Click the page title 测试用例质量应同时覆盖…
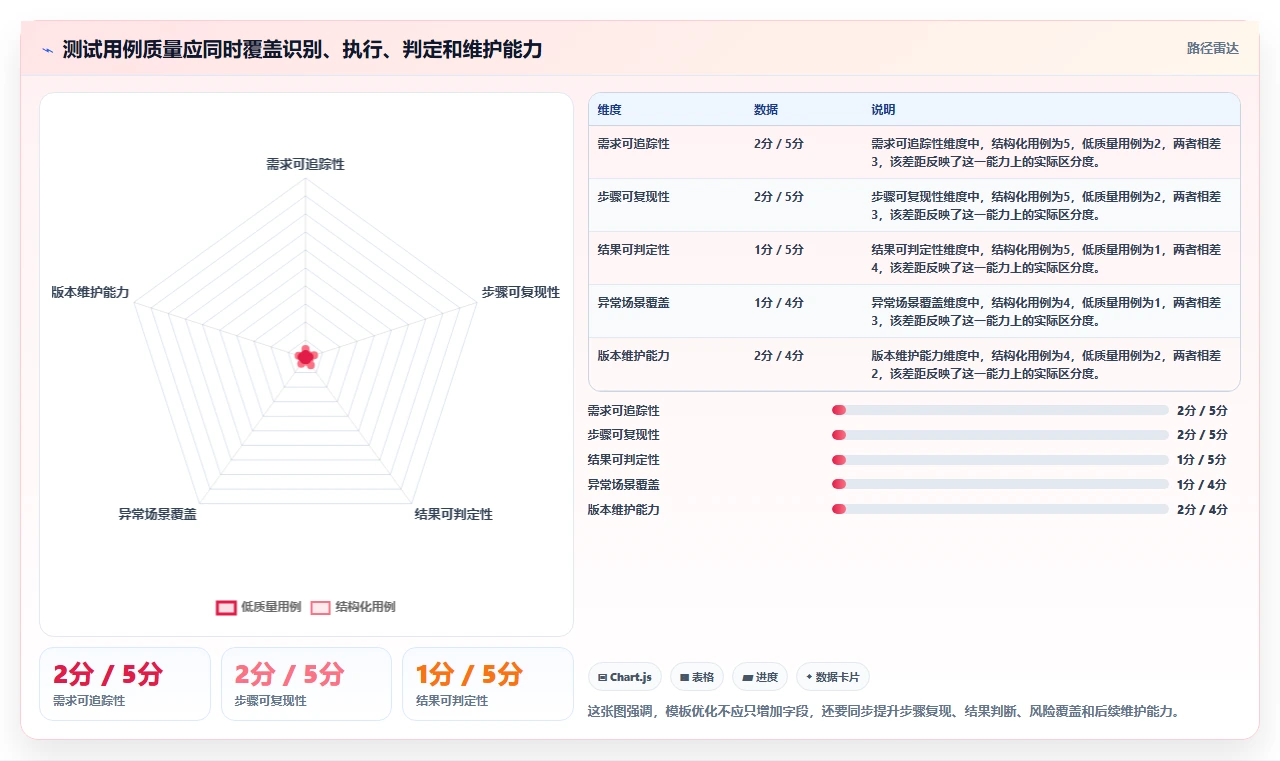 [x=302, y=49]
